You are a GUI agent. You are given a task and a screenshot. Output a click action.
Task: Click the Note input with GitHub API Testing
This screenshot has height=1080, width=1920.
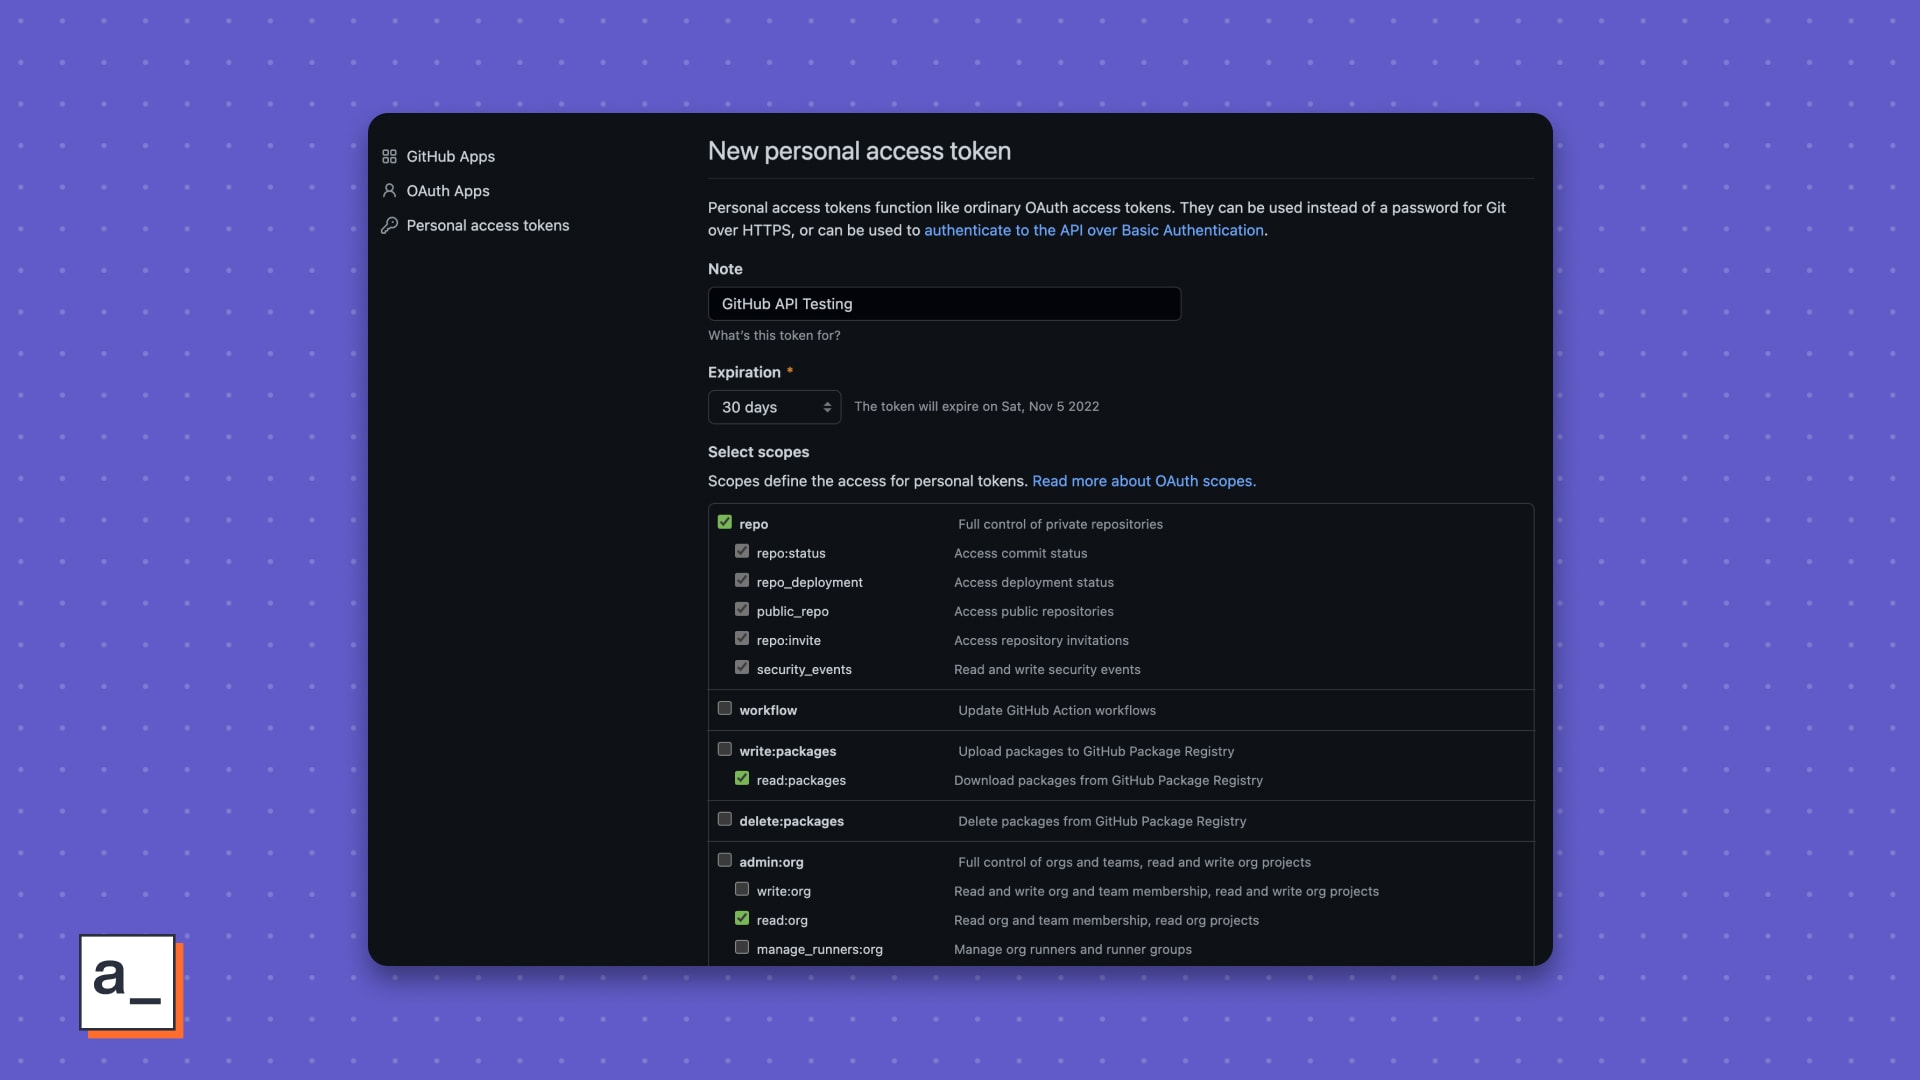click(x=944, y=304)
